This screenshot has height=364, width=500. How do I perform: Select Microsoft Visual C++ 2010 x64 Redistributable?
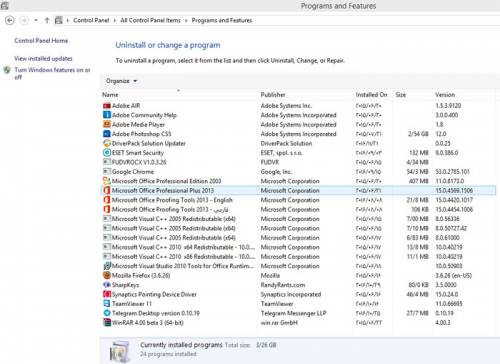coord(298,247)
